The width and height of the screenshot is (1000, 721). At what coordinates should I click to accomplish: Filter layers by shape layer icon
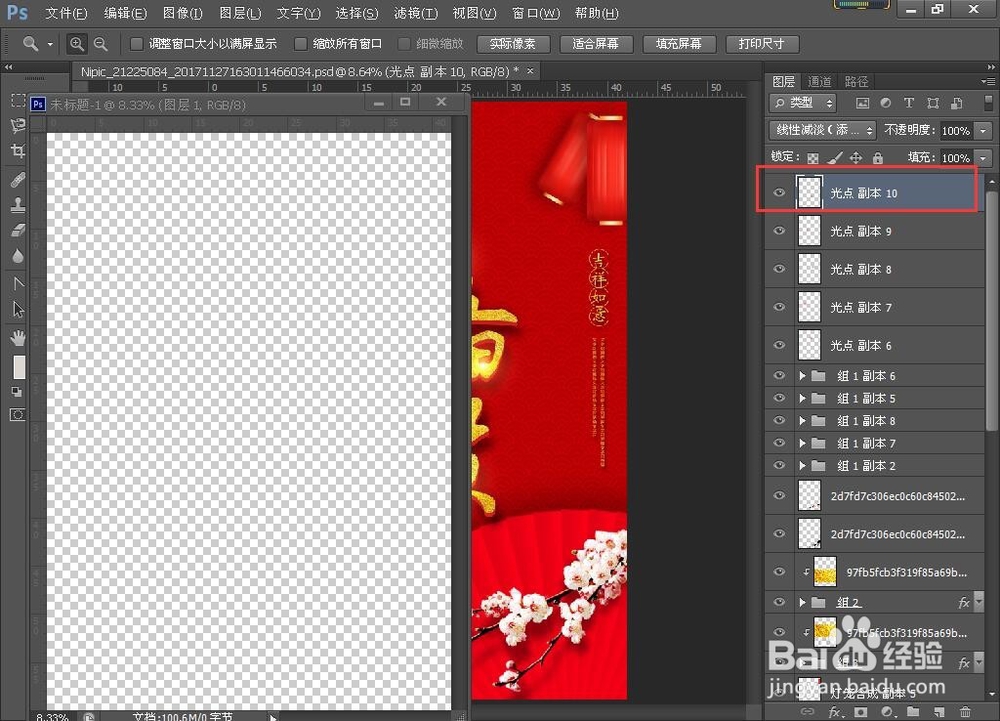[x=932, y=103]
